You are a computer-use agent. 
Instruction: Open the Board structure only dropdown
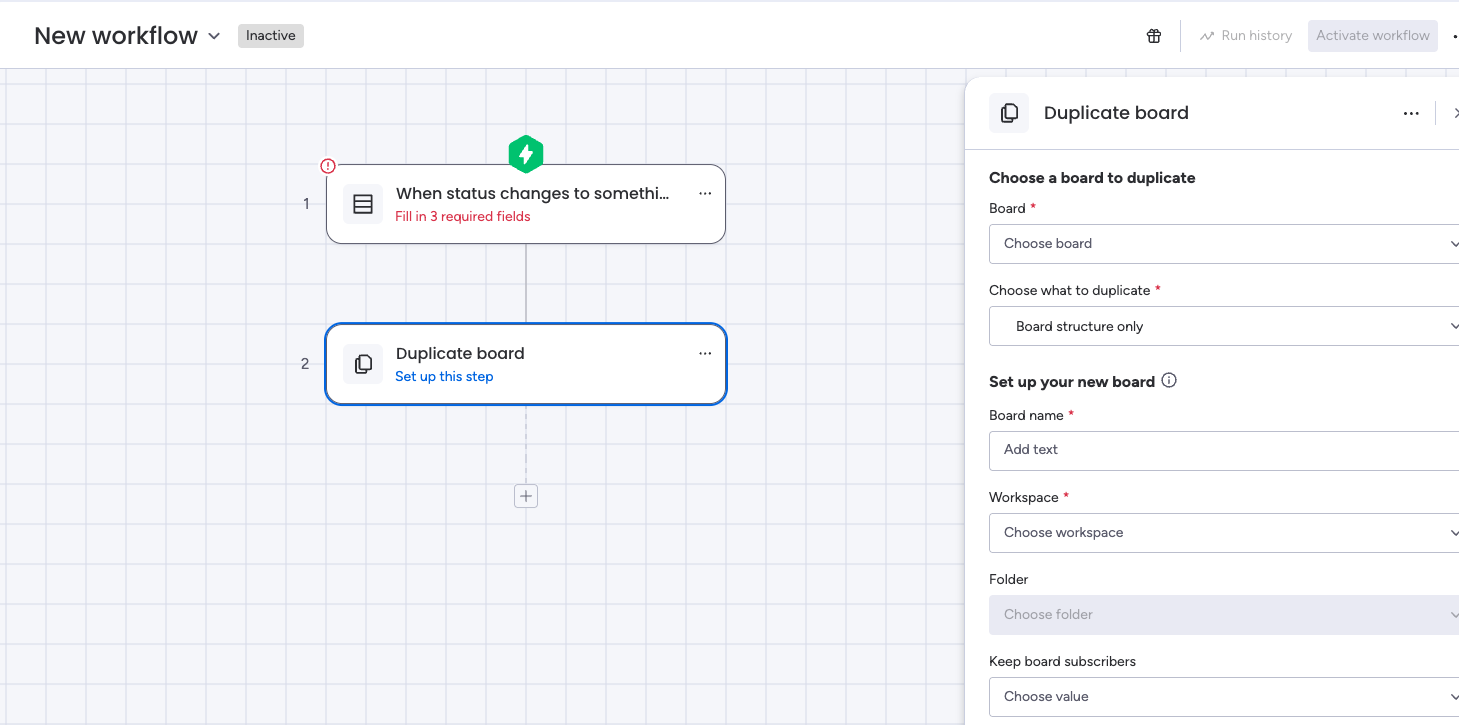click(1223, 326)
